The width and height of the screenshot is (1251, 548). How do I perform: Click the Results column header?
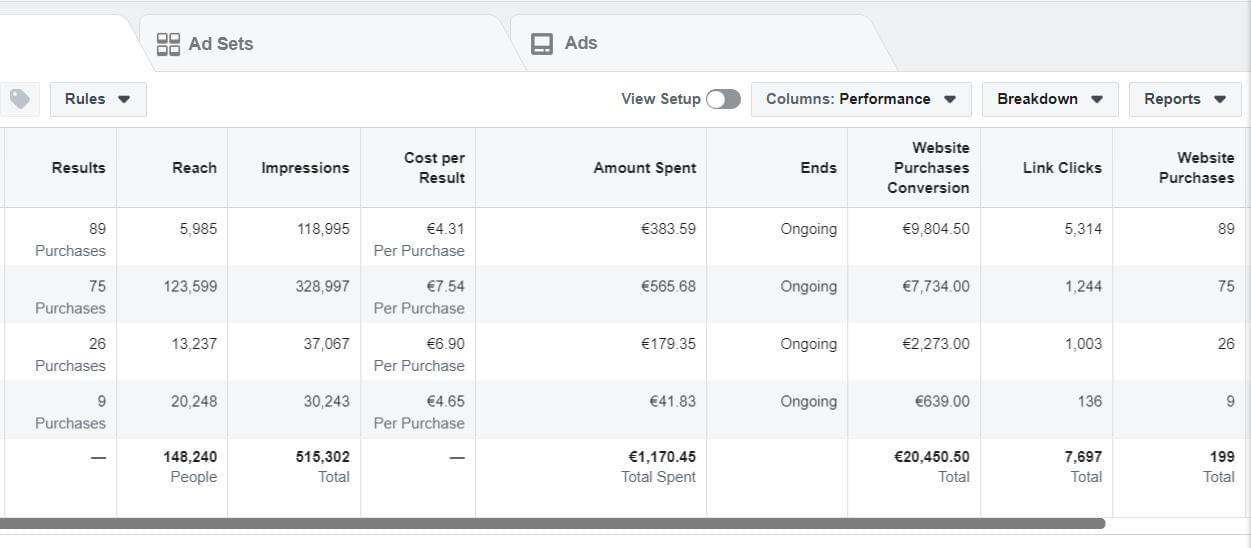(x=78, y=168)
